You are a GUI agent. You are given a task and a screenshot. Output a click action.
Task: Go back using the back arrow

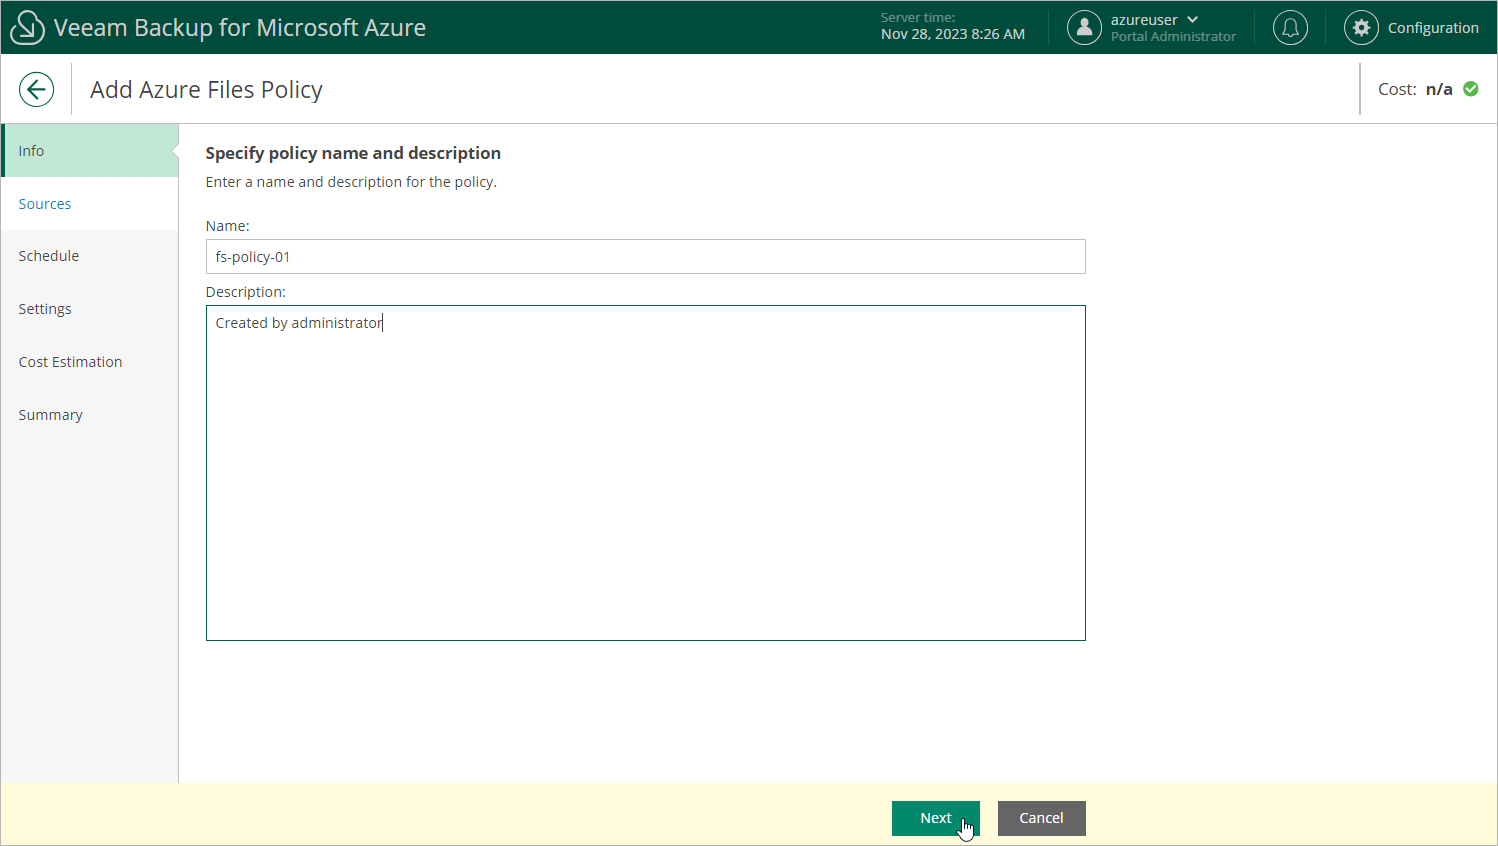pyautogui.click(x=36, y=89)
